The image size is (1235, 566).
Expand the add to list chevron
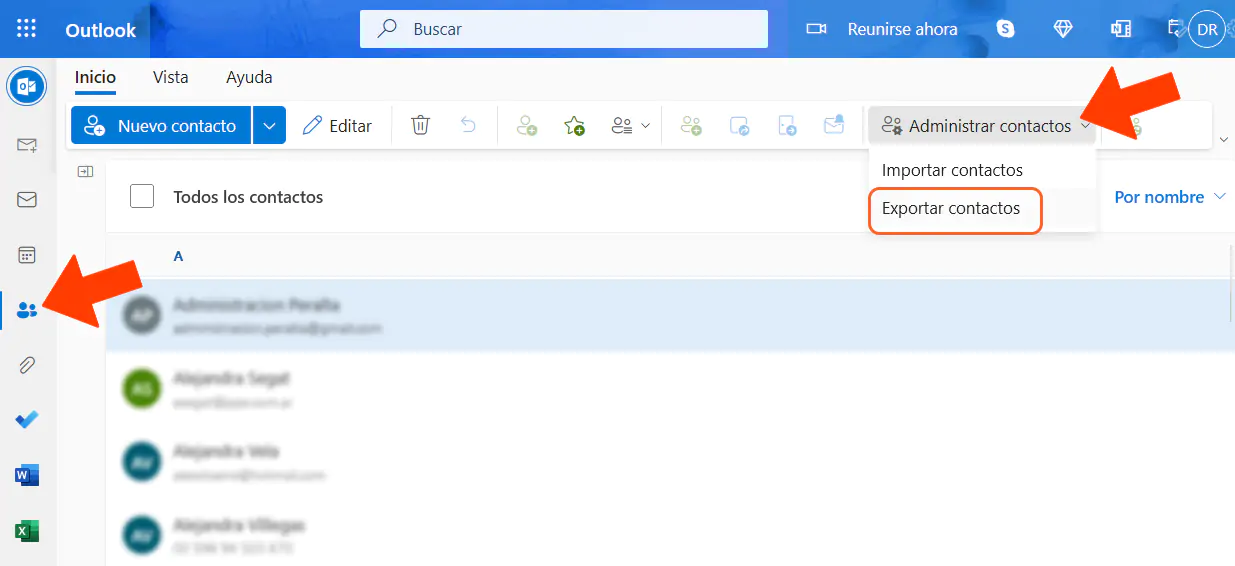[x=645, y=126]
